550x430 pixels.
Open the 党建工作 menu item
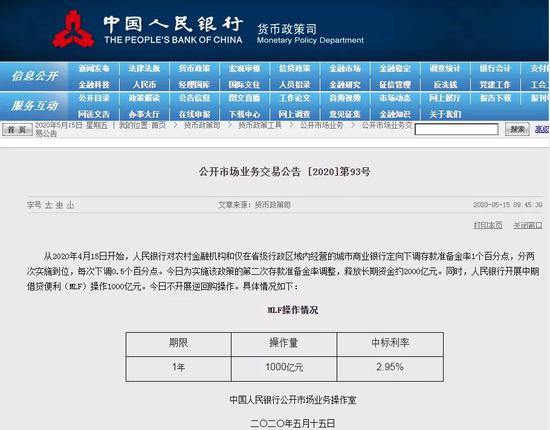click(495, 85)
